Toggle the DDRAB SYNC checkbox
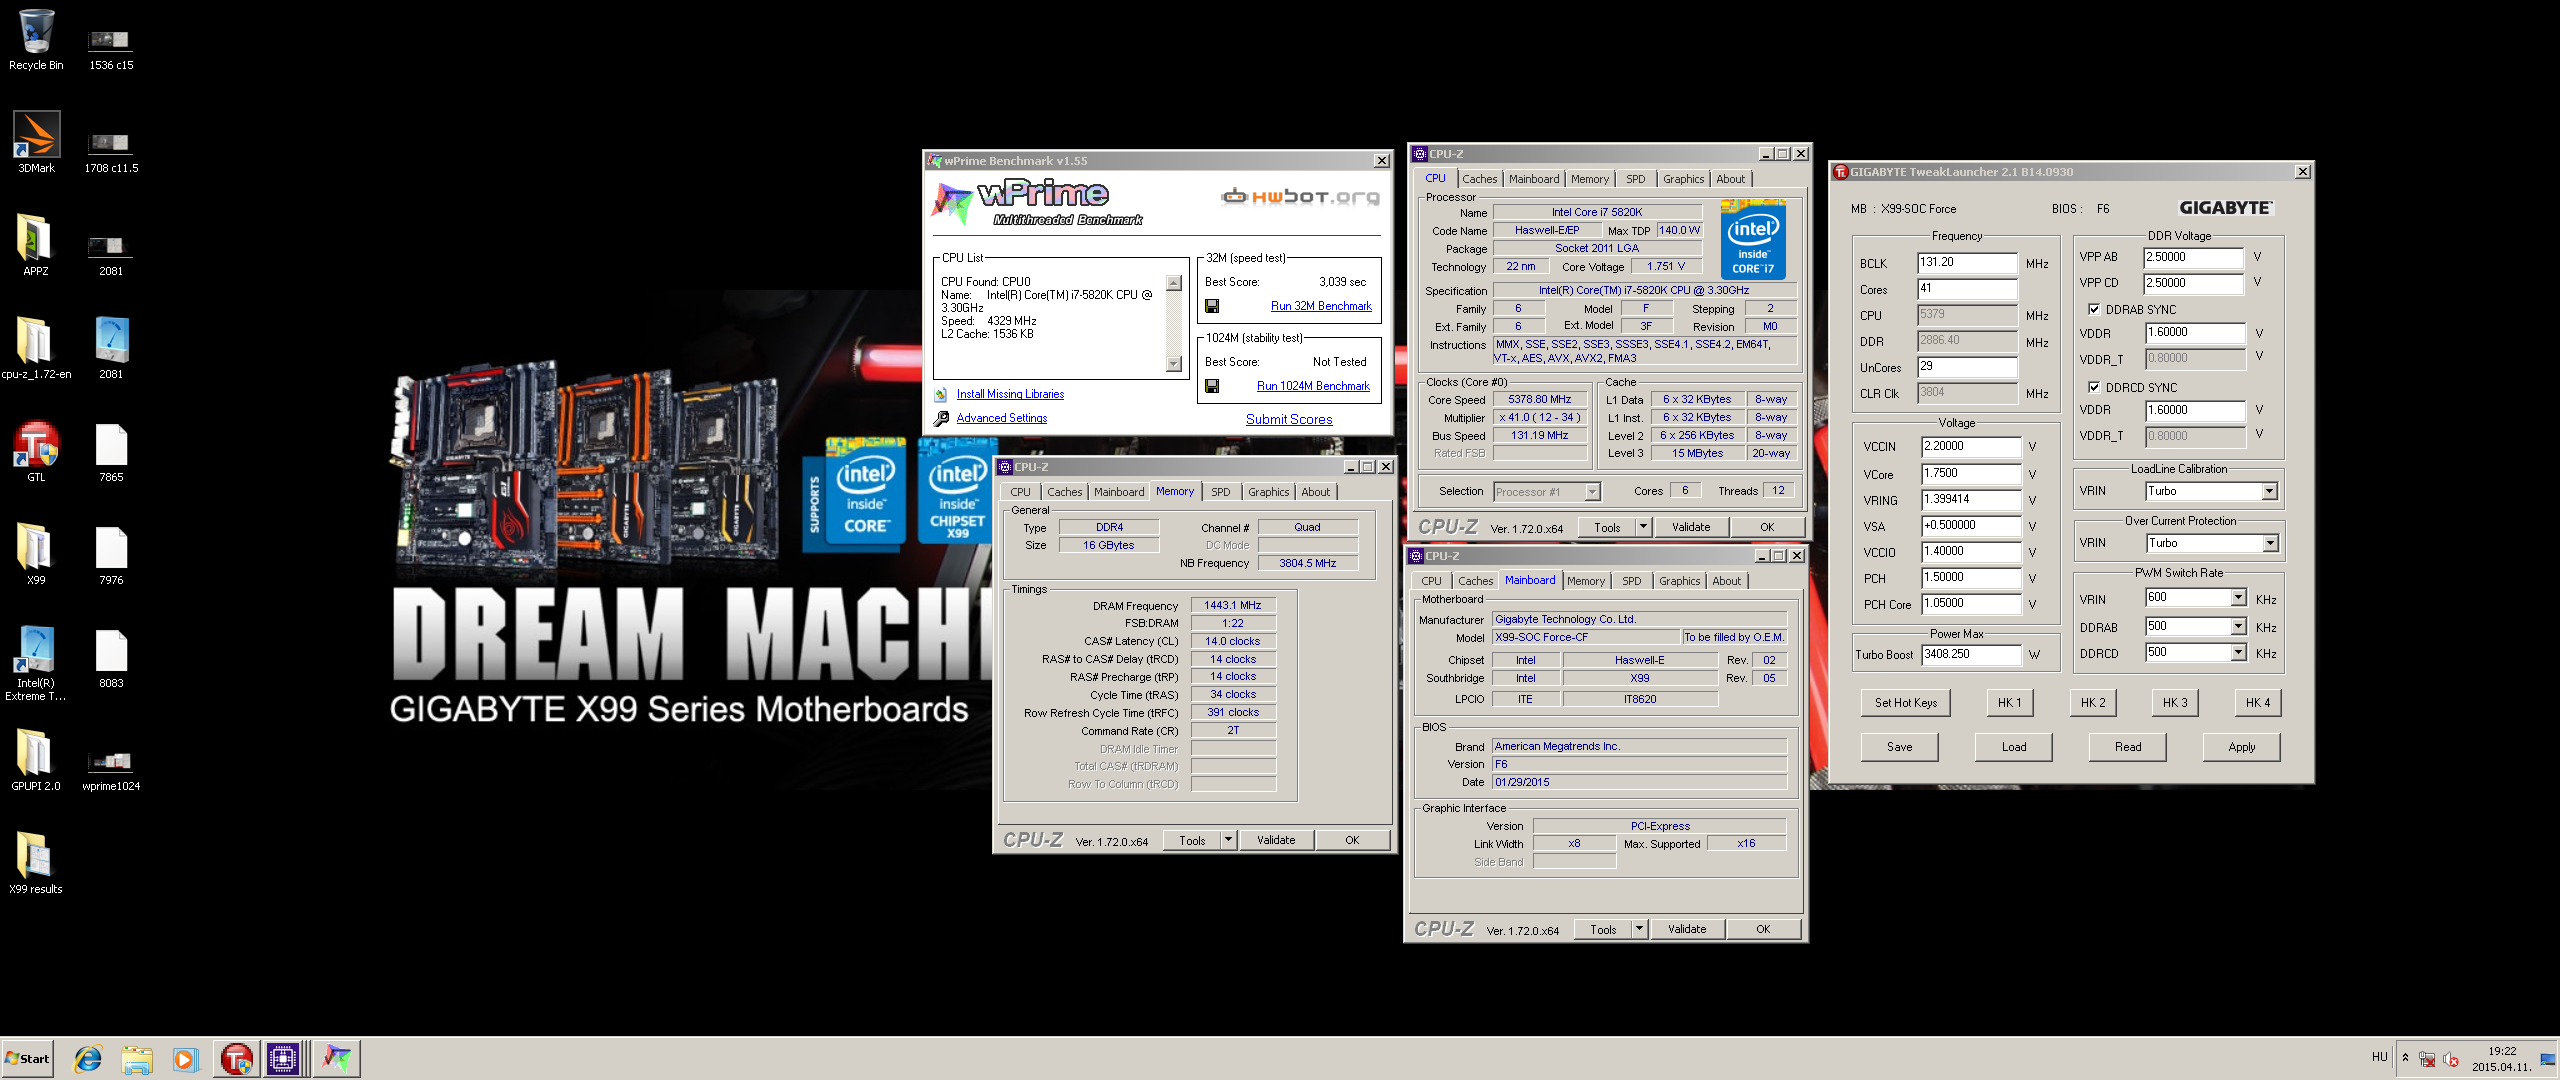Viewport: 2560px width, 1080px height. click(2094, 309)
